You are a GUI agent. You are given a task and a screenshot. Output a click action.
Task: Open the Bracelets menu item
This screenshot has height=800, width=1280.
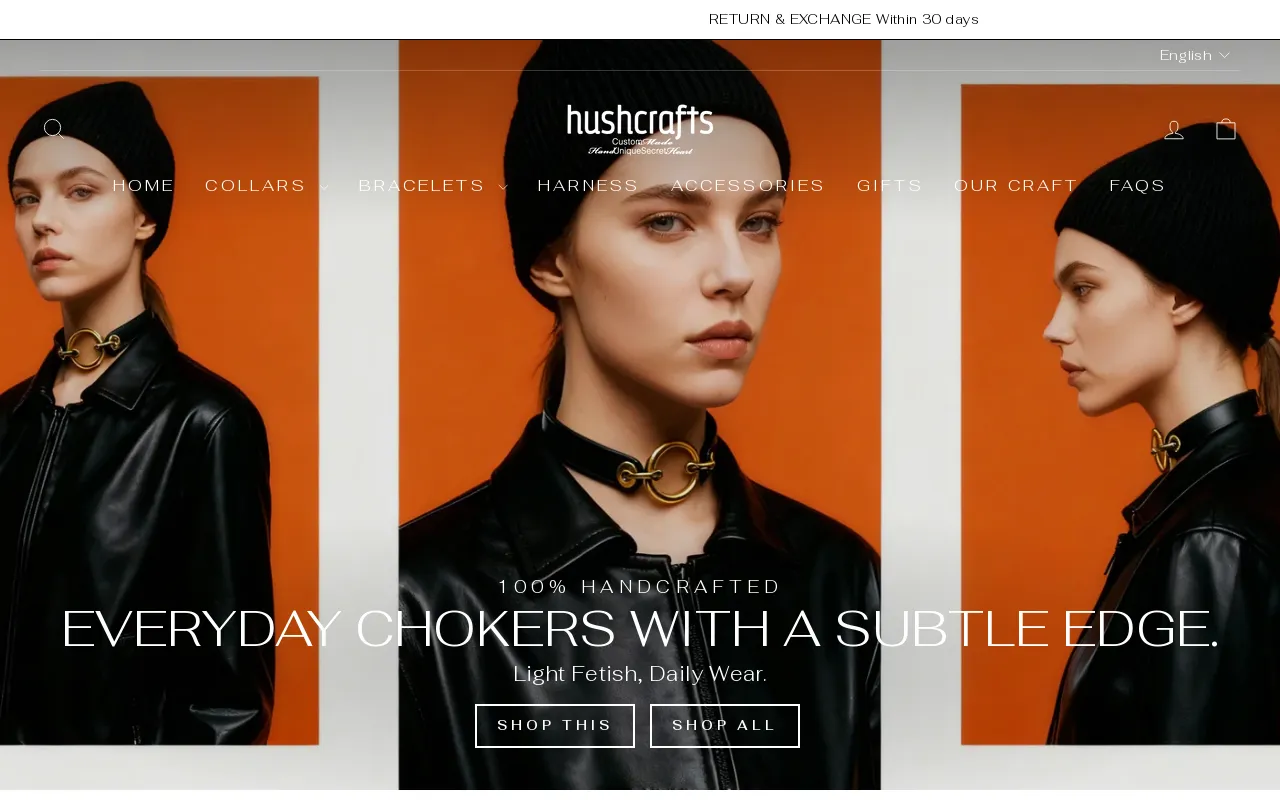(422, 186)
